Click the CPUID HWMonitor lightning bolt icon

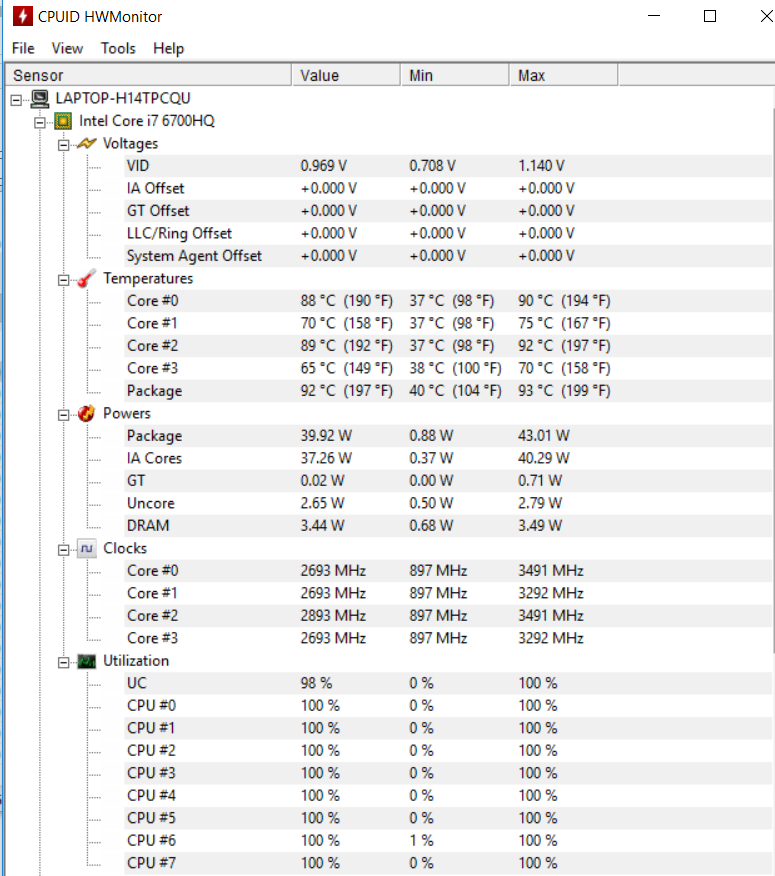click(x=22, y=16)
